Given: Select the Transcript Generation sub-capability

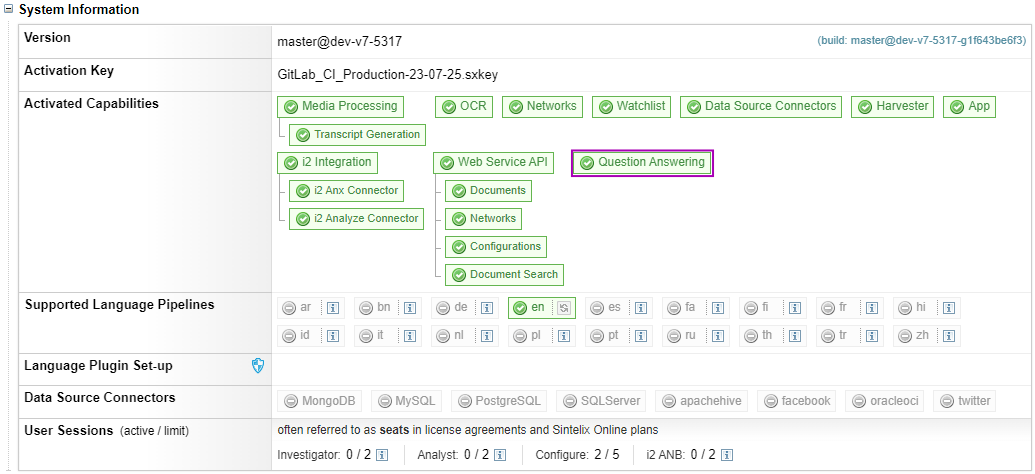Looking at the screenshot, I should click(357, 135).
